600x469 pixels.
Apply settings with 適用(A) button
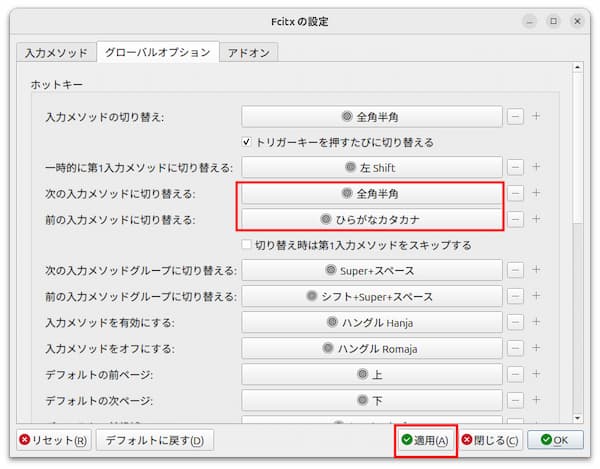click(426, 440)
